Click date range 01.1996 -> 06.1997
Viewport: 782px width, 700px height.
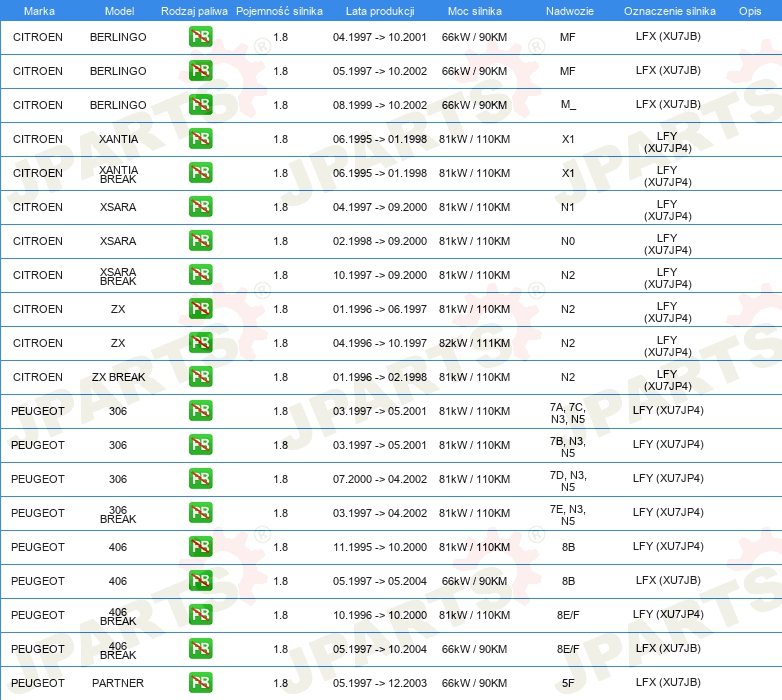tap(380, 309)
